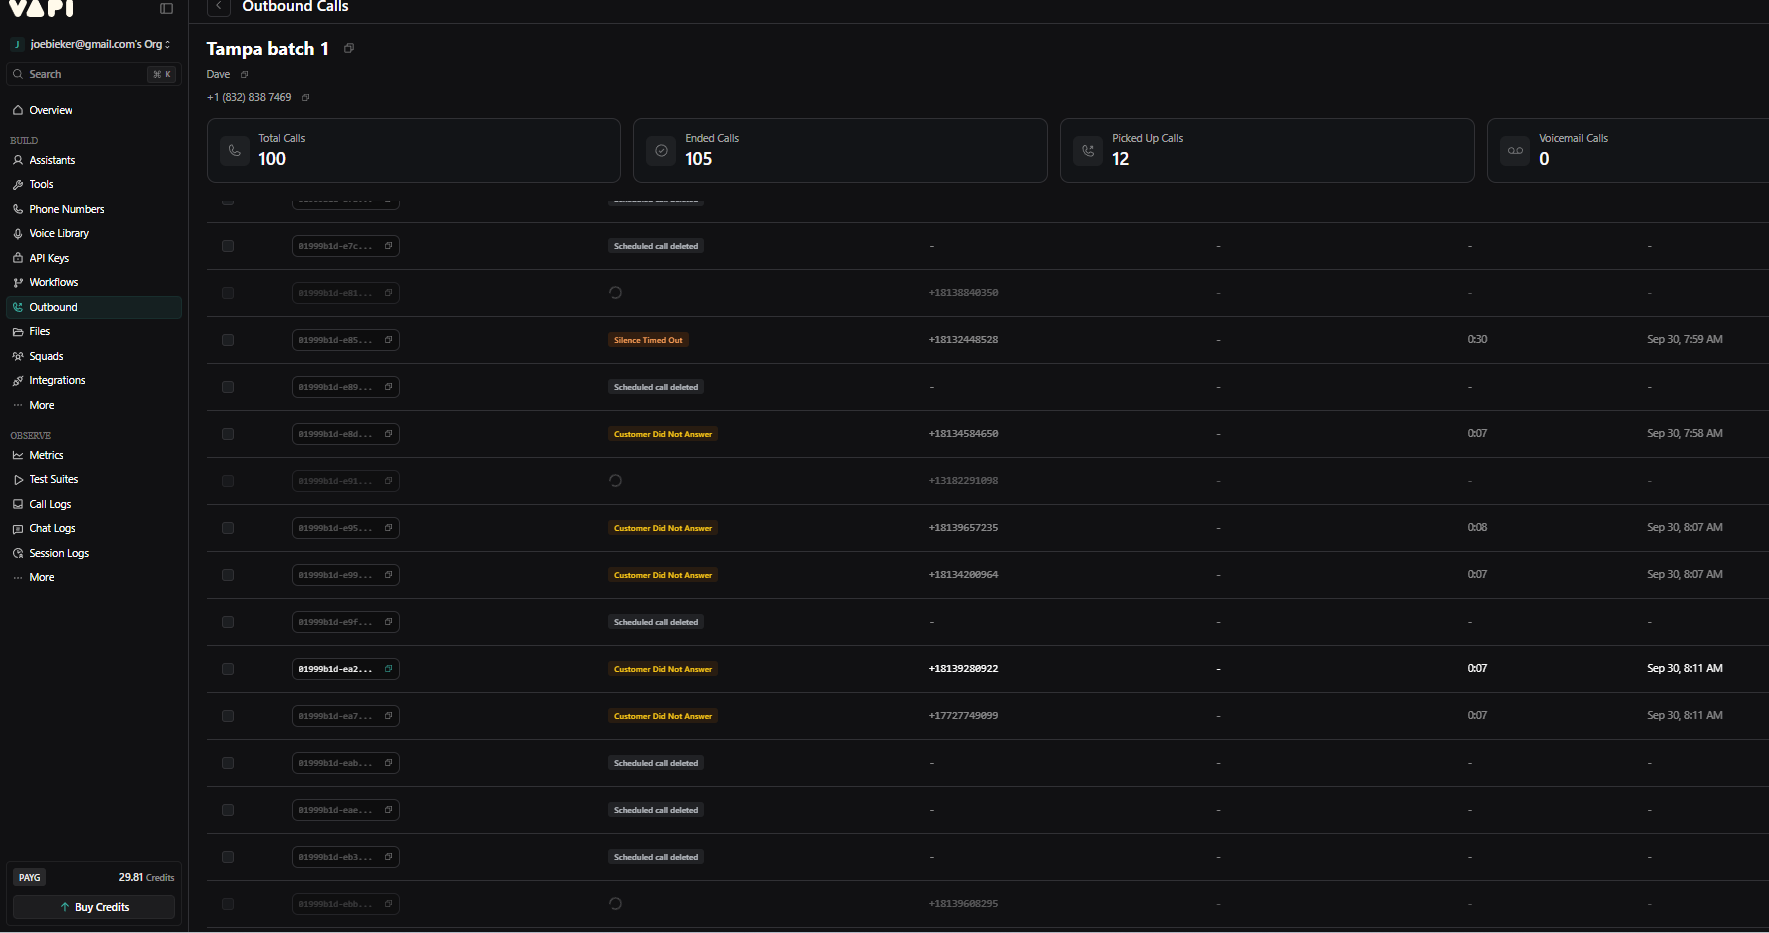Click phone number +18139280922
This screenshot has height=933, width=1769.
(963, 669)
